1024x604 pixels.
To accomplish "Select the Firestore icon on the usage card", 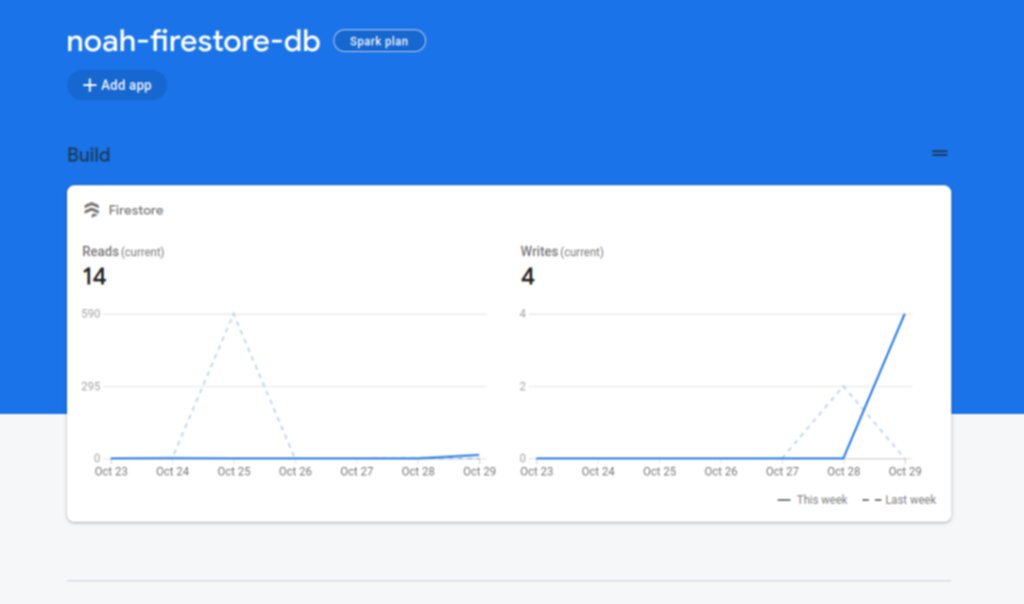I will pyautogui.click(x=92, y=209).
